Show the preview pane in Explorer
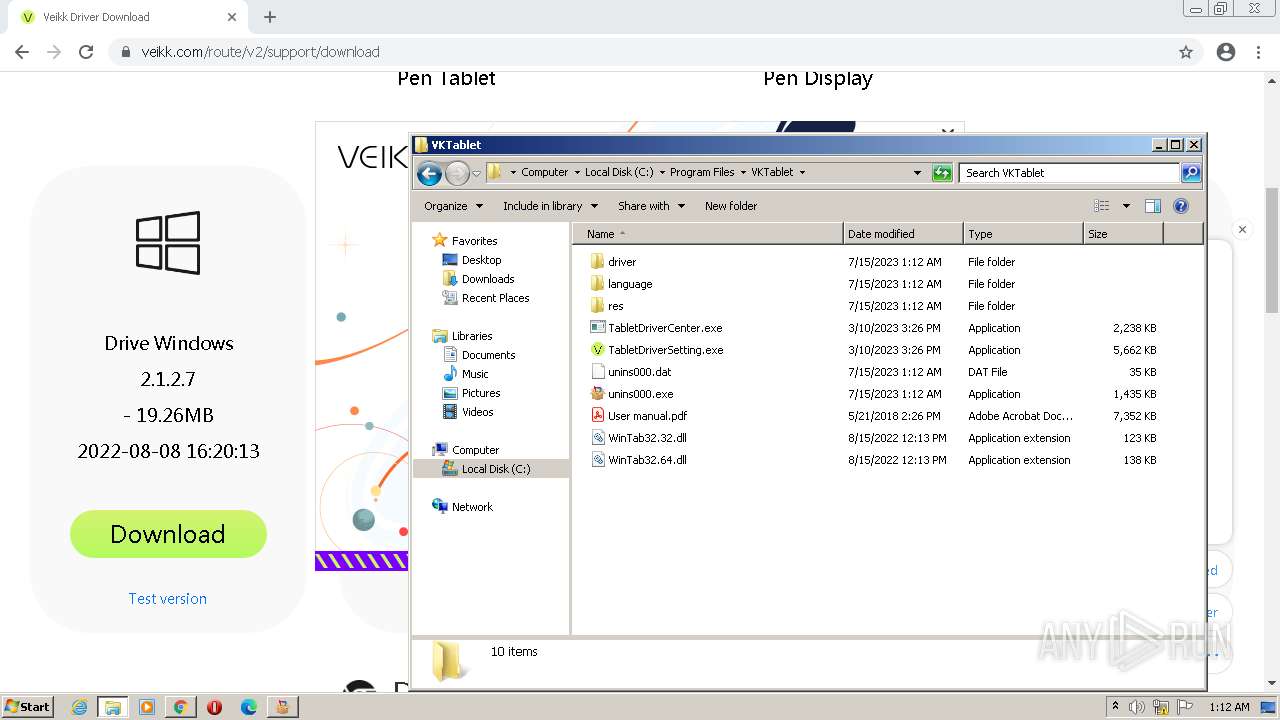Image resolution: width=1280 pixels, height=720 pixels. tap(1152, 206)
